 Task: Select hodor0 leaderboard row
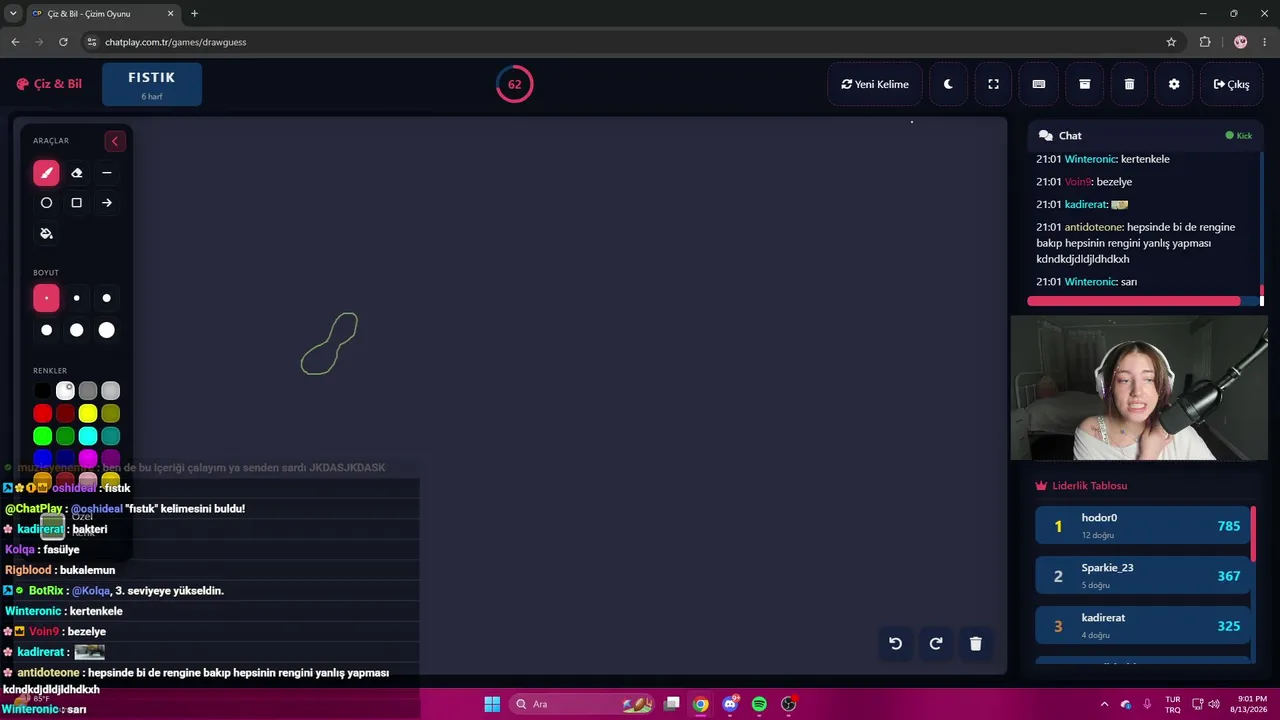click(1140, 526)
